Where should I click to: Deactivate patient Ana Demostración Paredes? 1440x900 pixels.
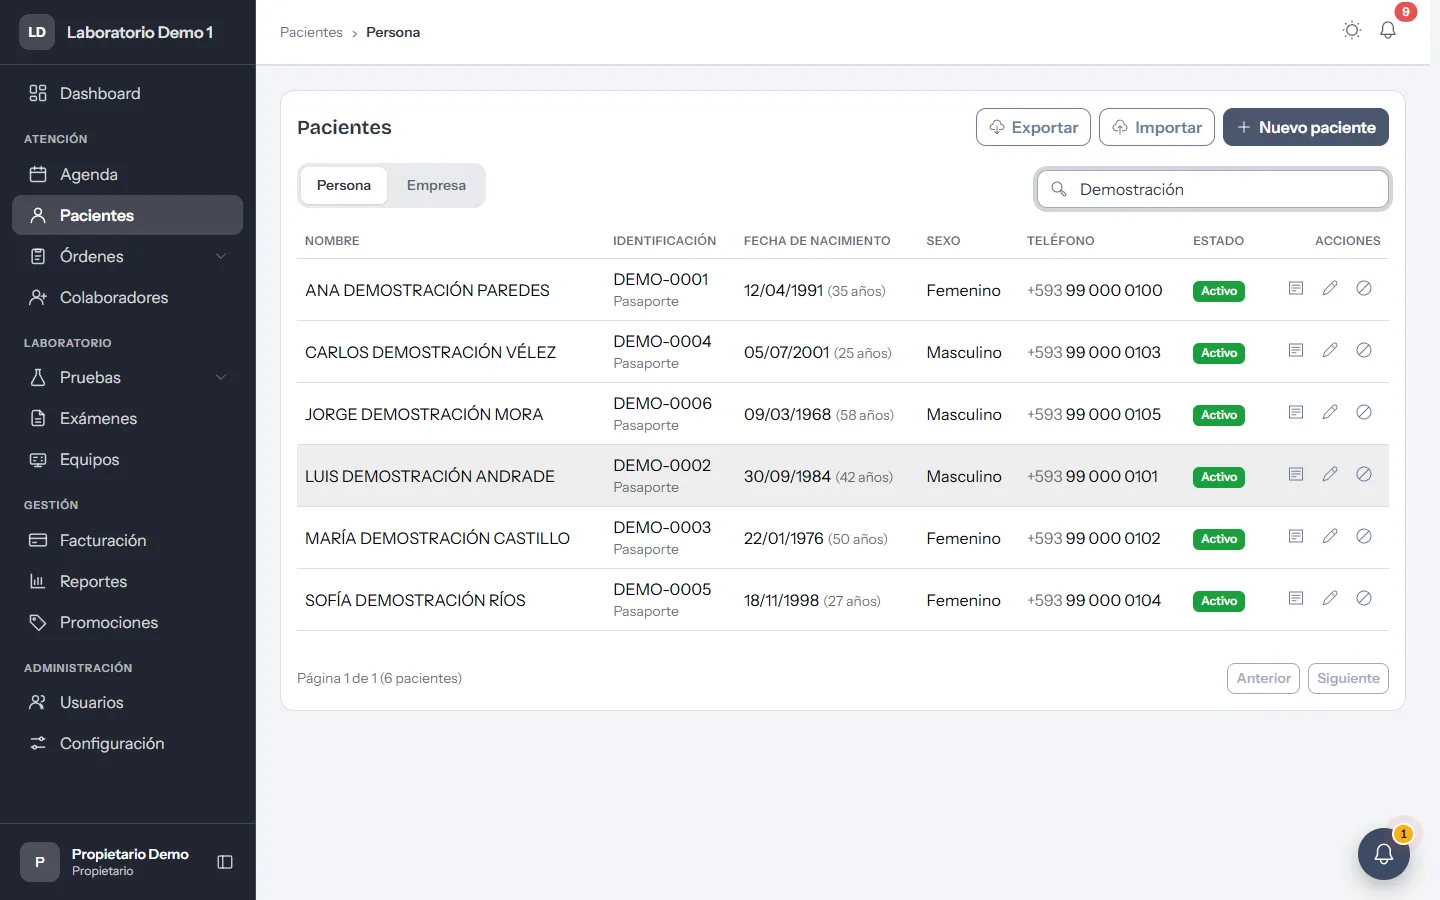(1364, 288)
